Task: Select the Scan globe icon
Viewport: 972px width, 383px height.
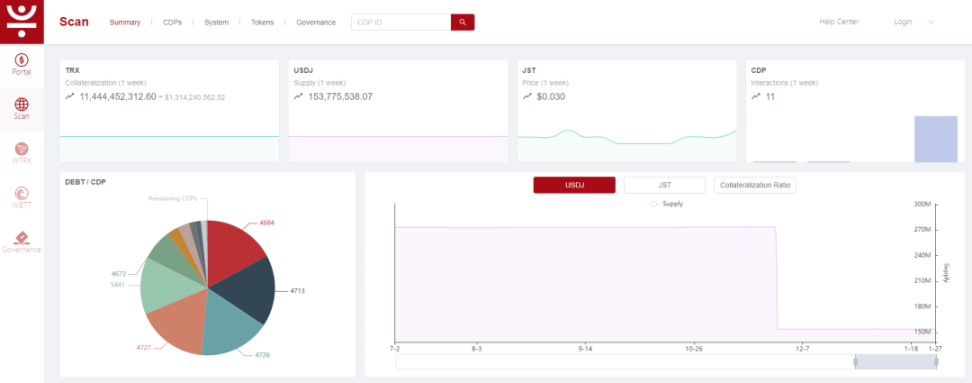Action: (x=22, y=104)
